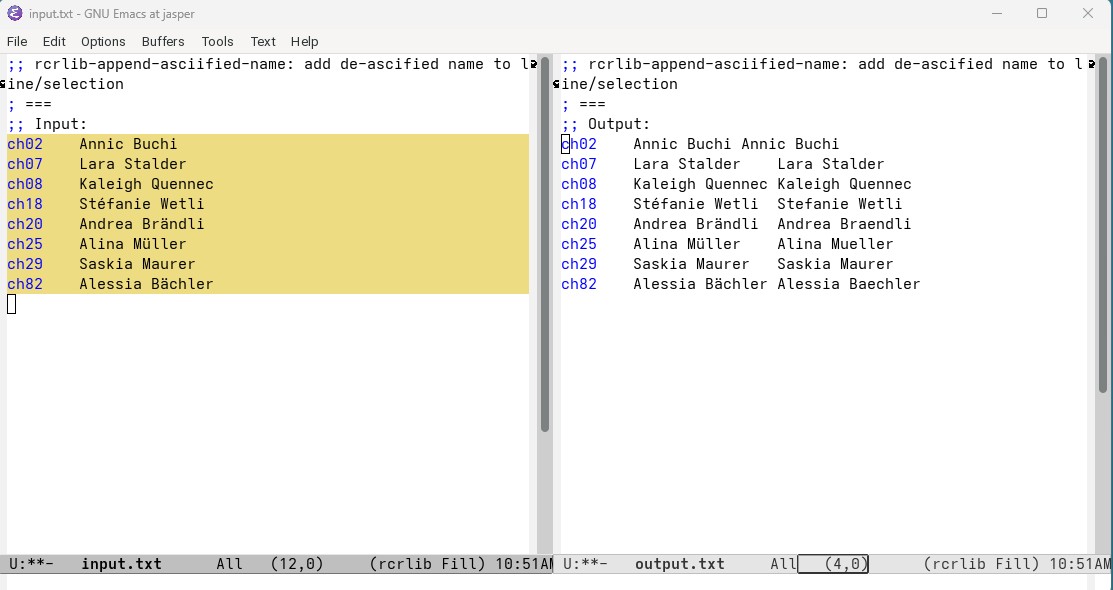
Task: Click ch07 in the output pane
Action: click(x=579, y=164)
